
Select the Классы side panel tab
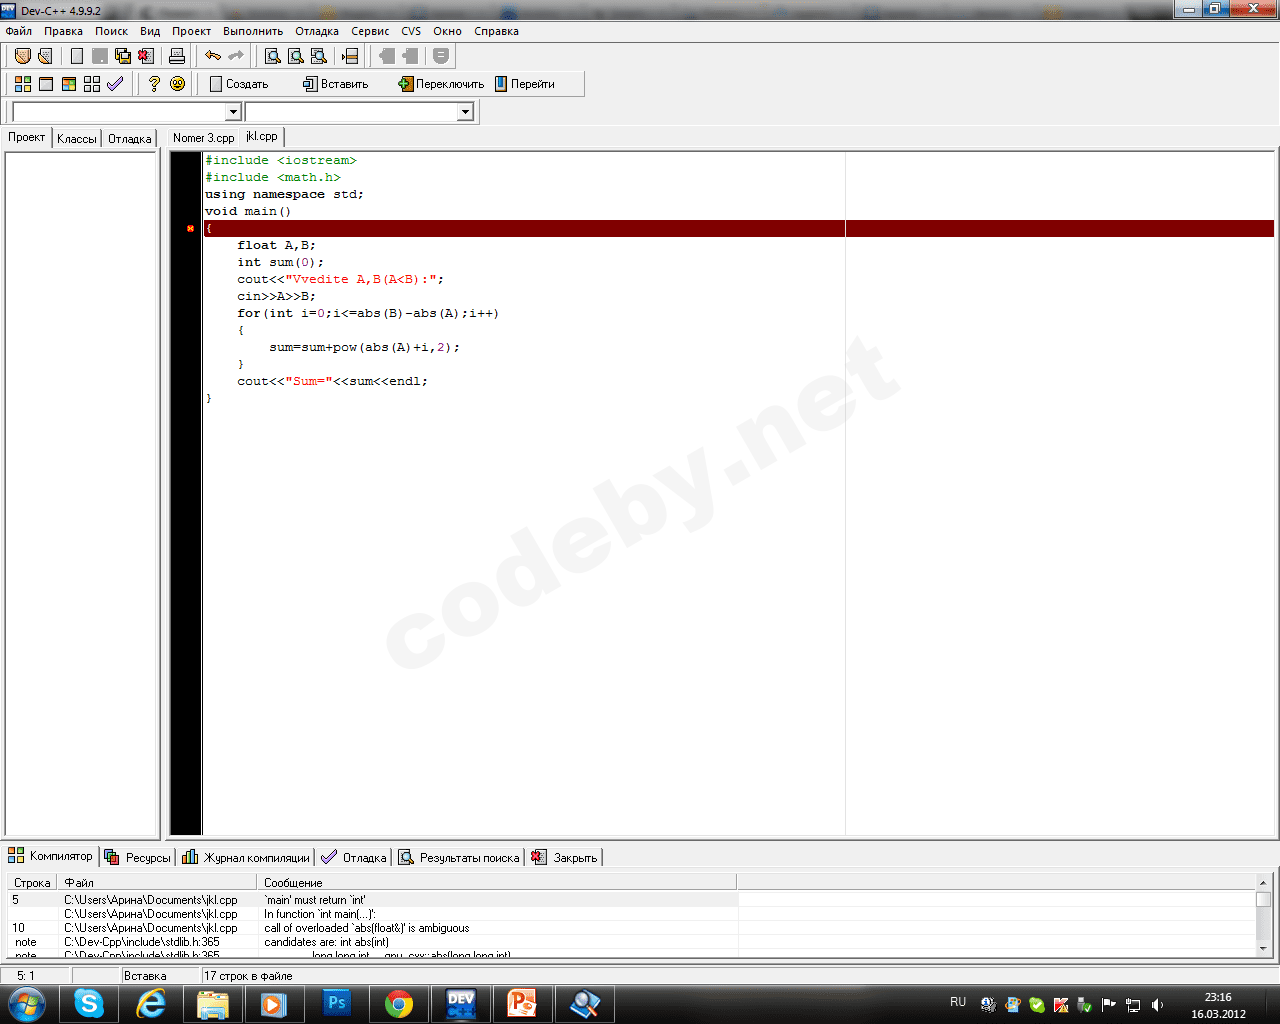(x=77, y=138)
